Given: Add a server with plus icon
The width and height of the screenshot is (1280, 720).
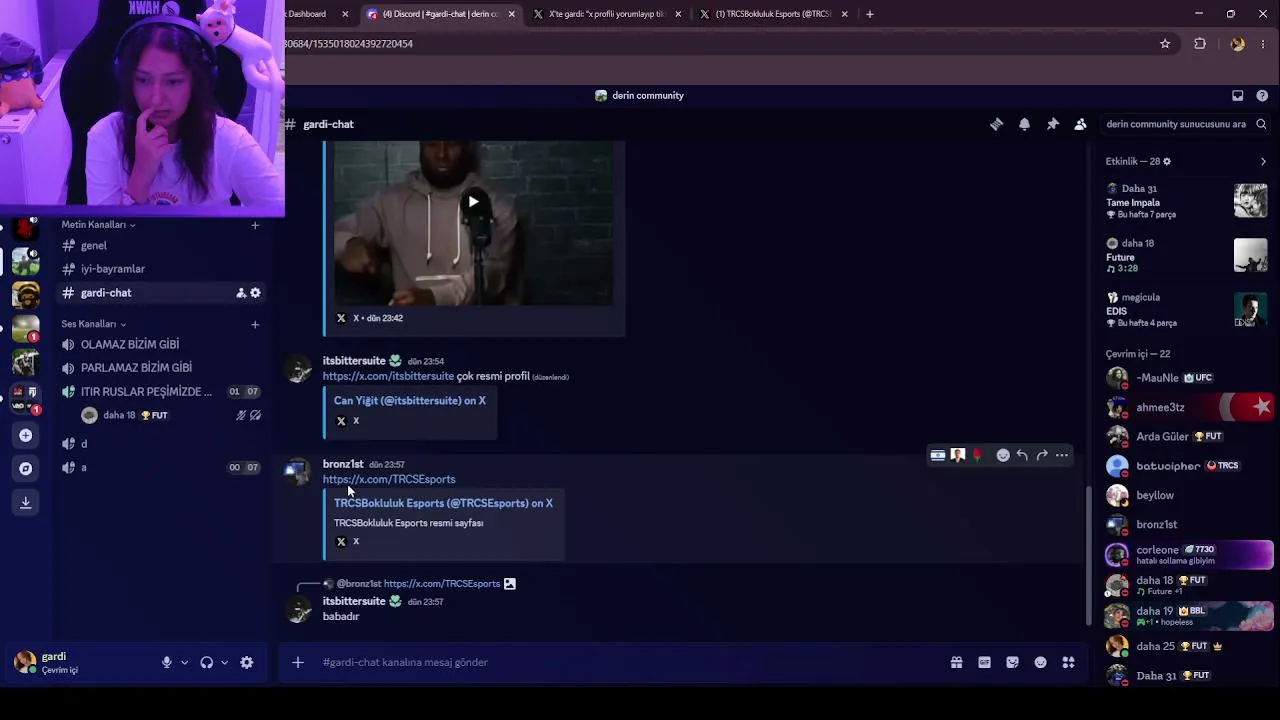Looking at the screenshot, I should [x=26, y=435].
